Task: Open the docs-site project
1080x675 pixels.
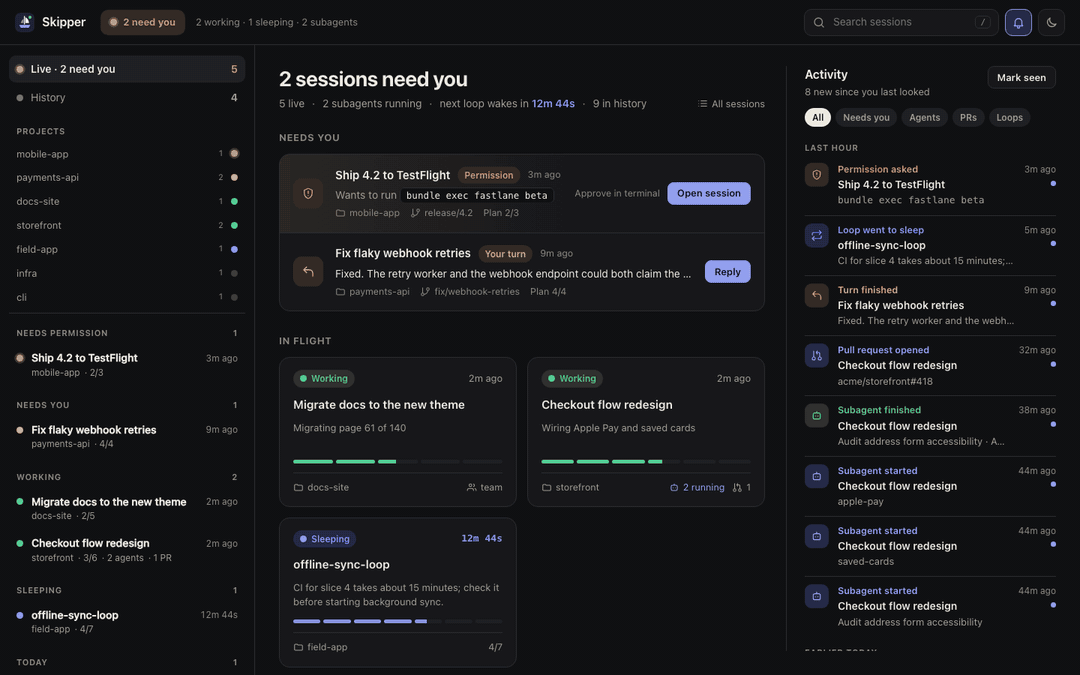Action: coord(127,202)
